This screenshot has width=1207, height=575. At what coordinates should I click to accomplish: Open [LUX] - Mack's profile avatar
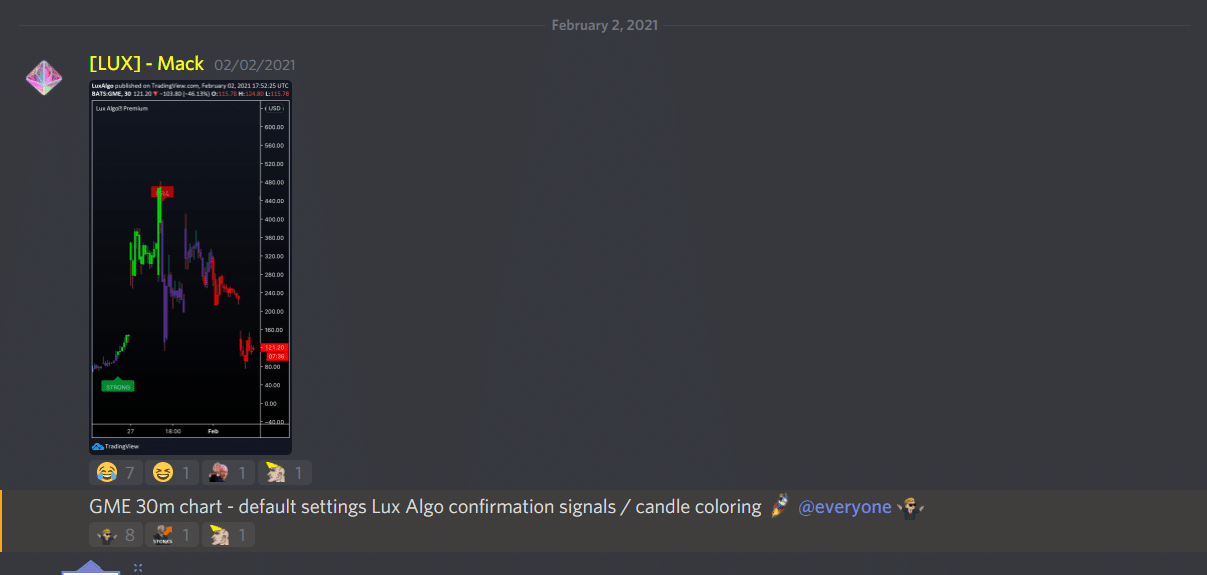(x=44, y=79)
